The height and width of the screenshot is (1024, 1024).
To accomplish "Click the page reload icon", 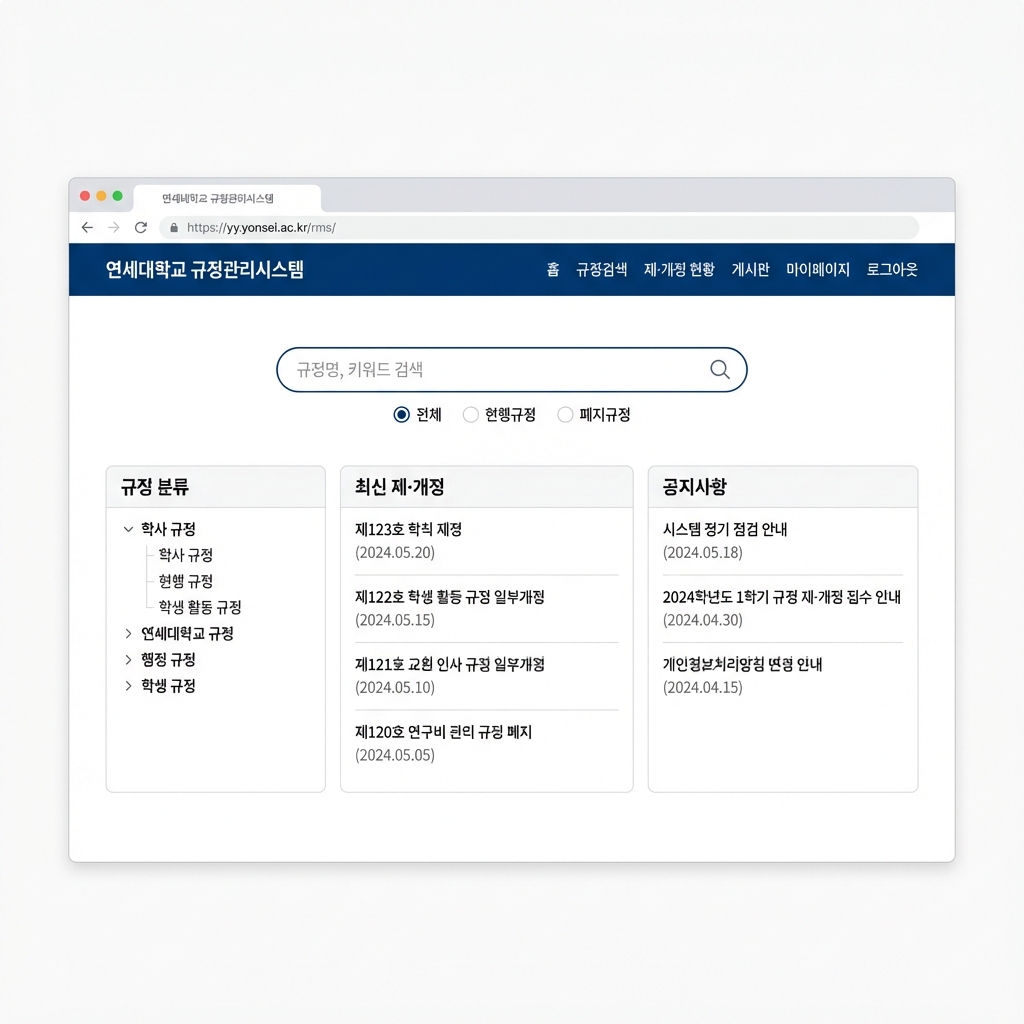I will [140, 227].
